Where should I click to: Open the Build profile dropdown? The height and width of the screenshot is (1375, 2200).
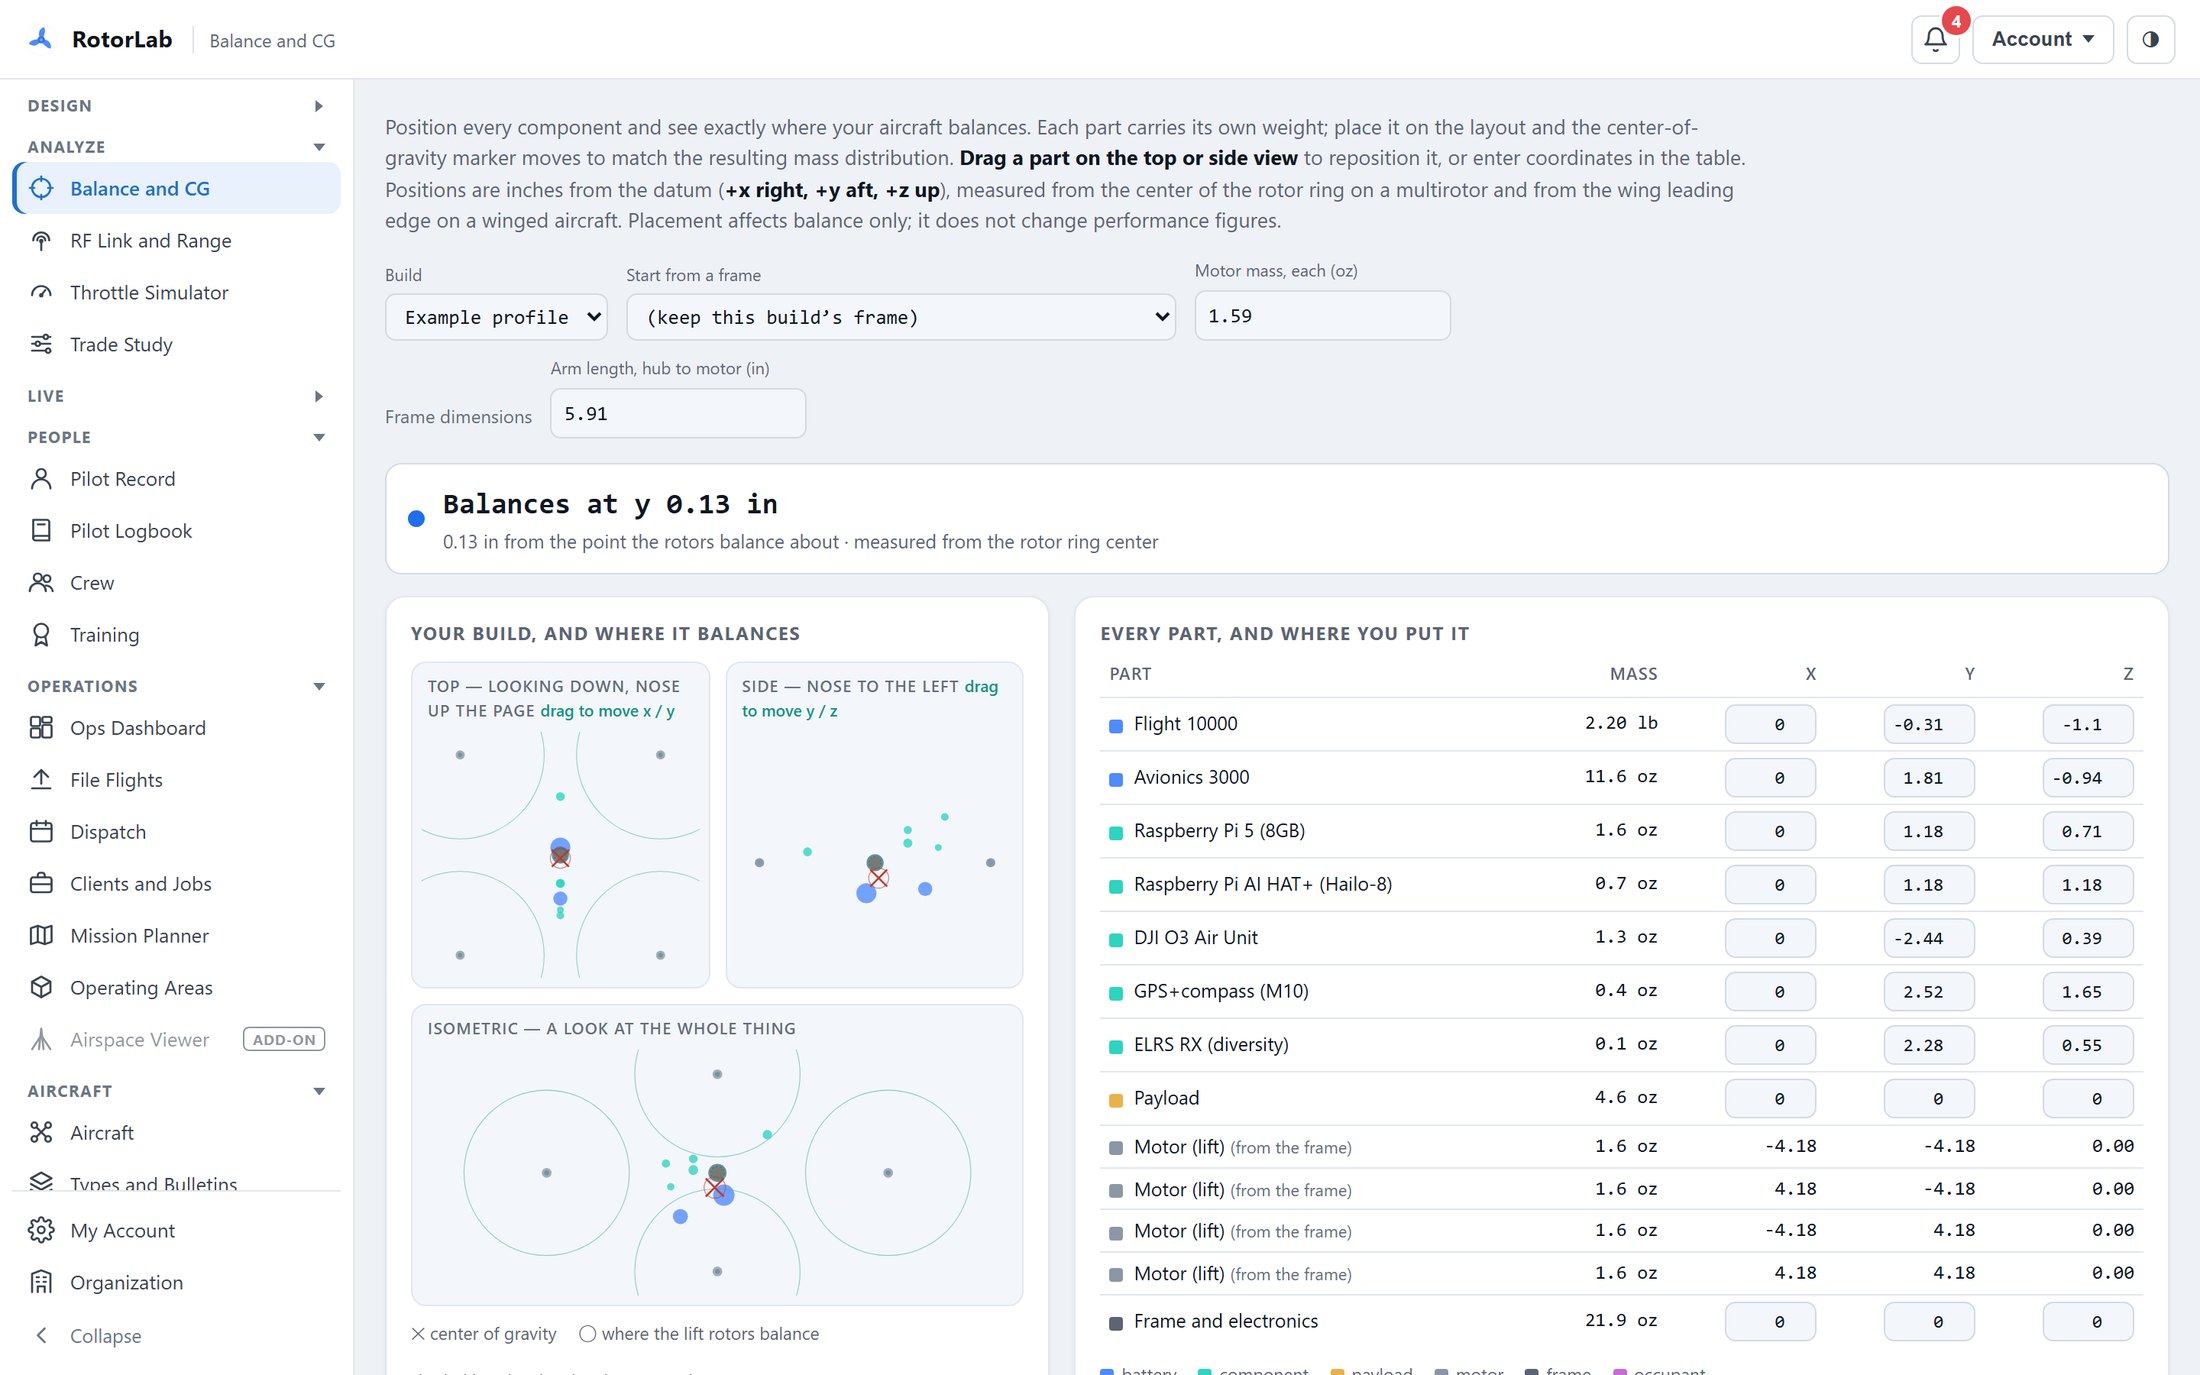[496, 317]
